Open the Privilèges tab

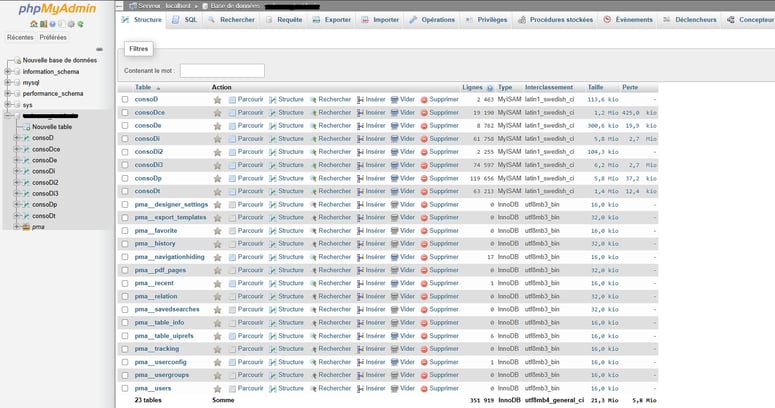(487, 20)
